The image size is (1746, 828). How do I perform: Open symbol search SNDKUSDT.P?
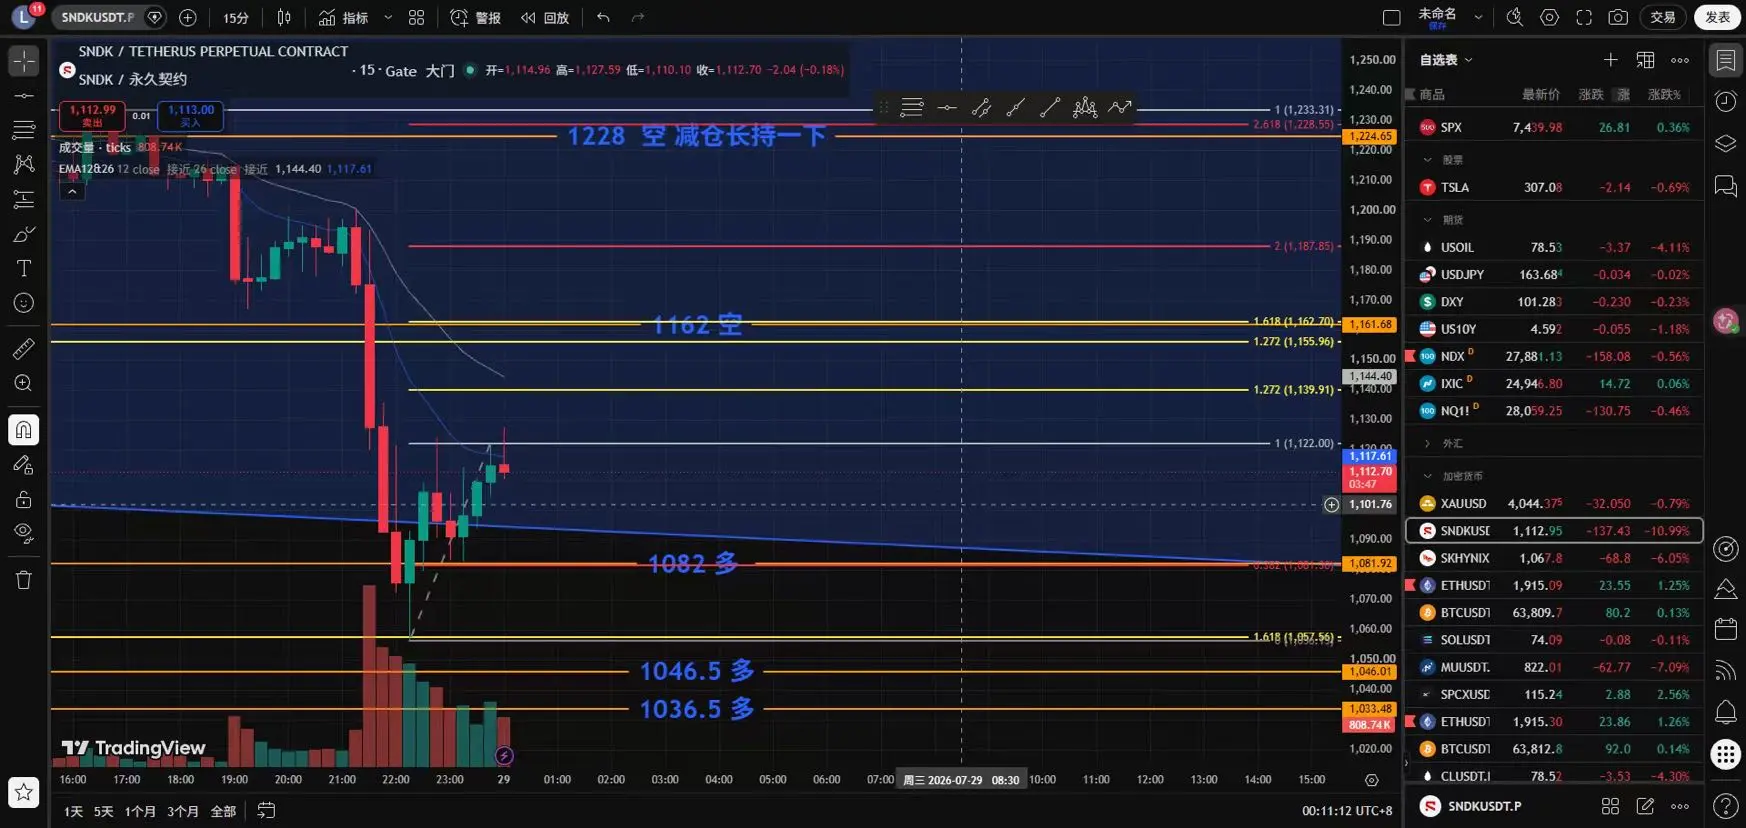98,17
